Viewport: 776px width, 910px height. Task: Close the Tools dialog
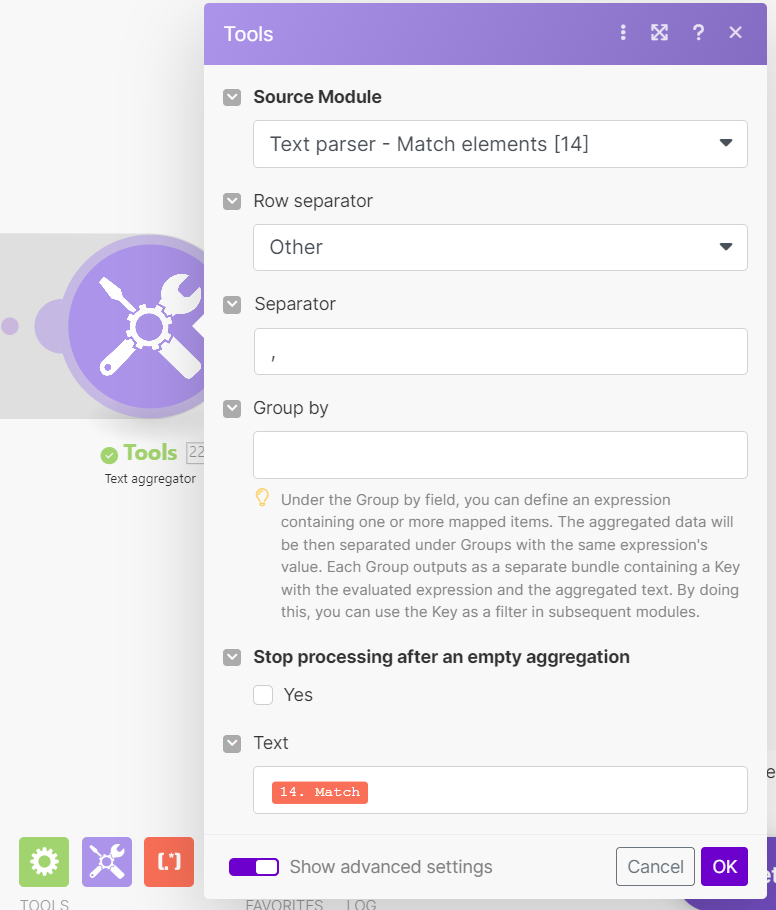736,33
